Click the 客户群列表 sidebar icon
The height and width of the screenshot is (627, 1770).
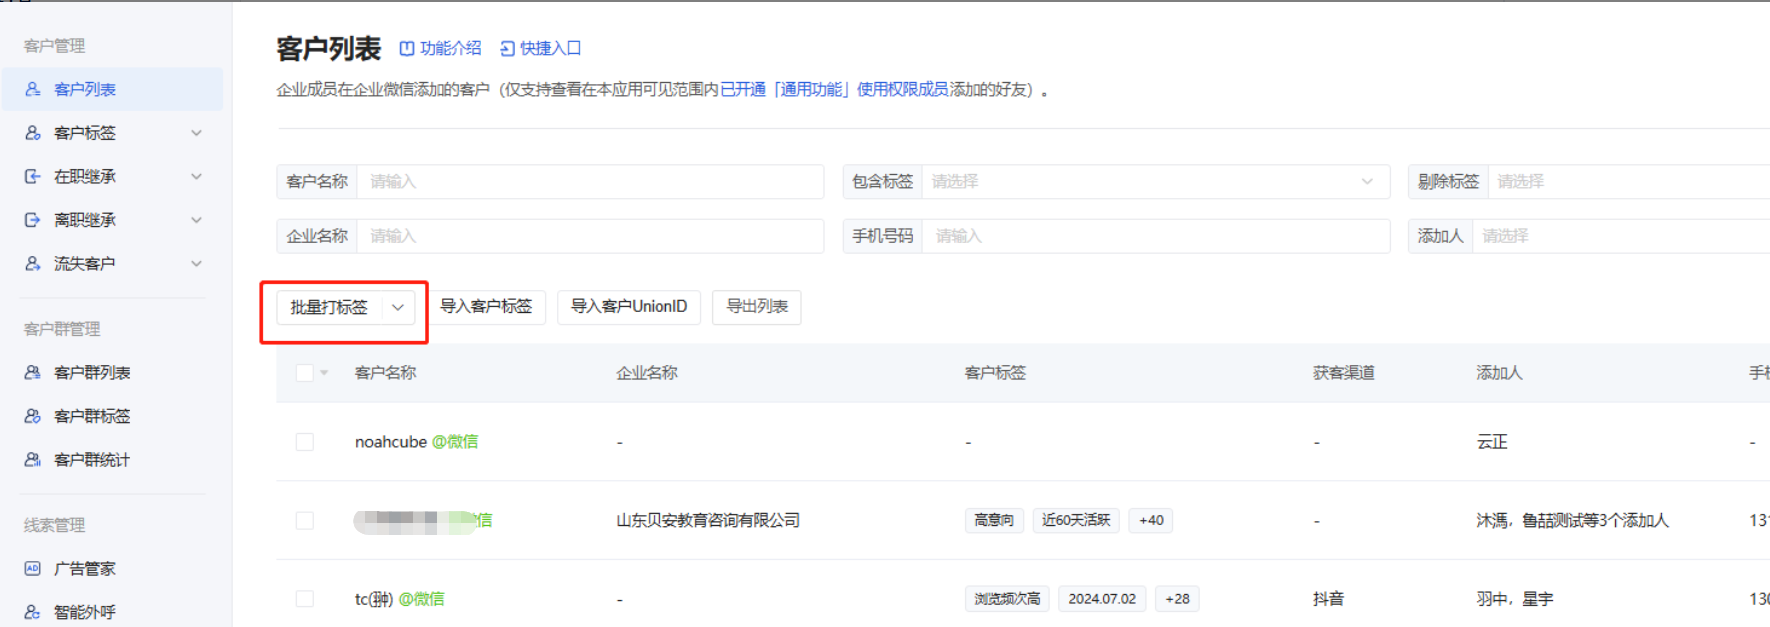(33, 372)
